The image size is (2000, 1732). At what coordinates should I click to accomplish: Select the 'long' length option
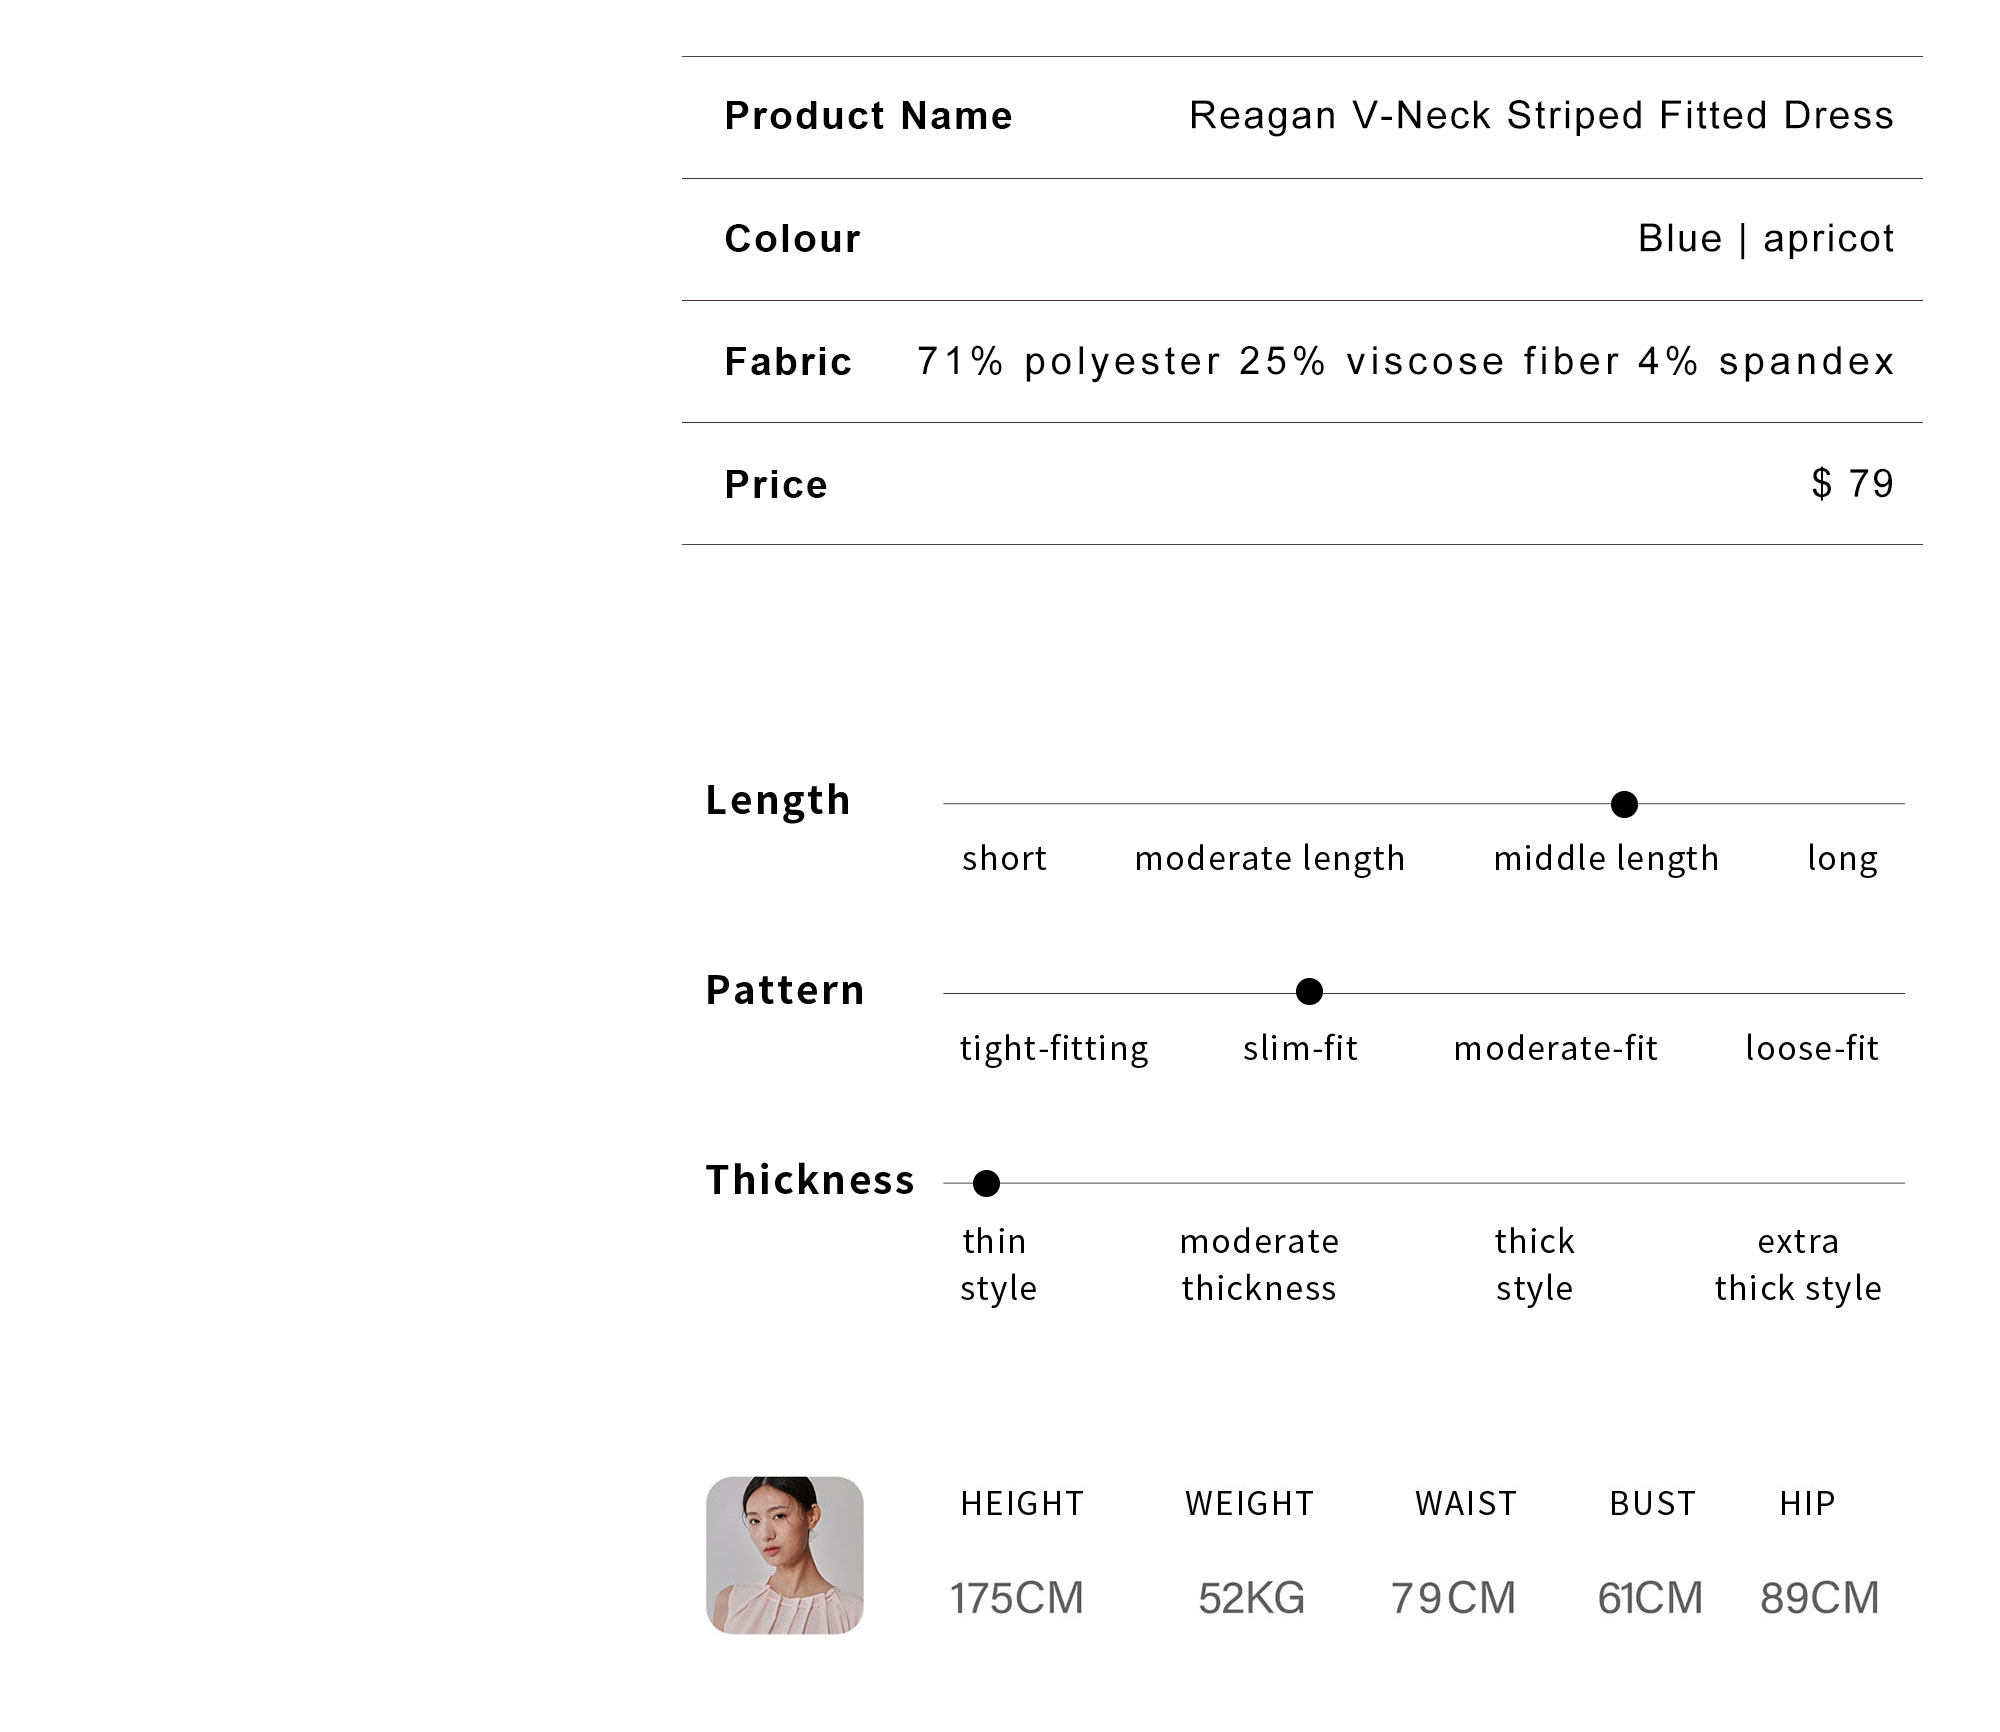[1842, 859]
